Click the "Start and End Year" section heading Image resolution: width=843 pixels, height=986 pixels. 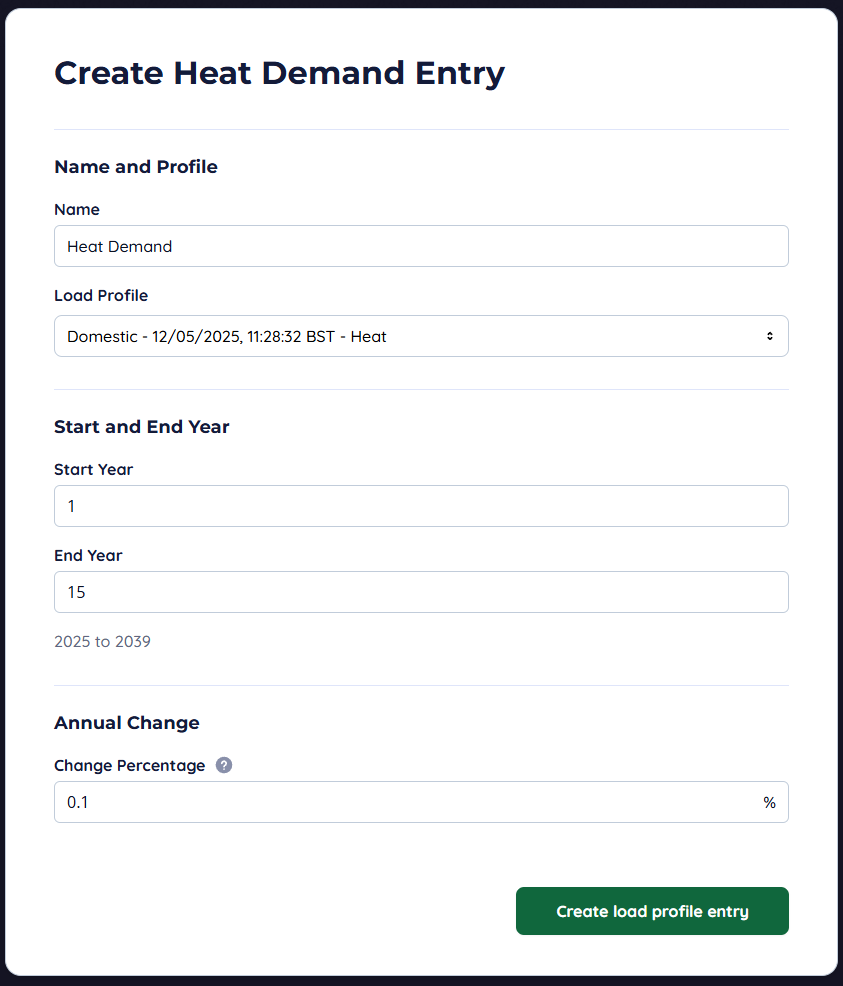[x=141, y=427]
